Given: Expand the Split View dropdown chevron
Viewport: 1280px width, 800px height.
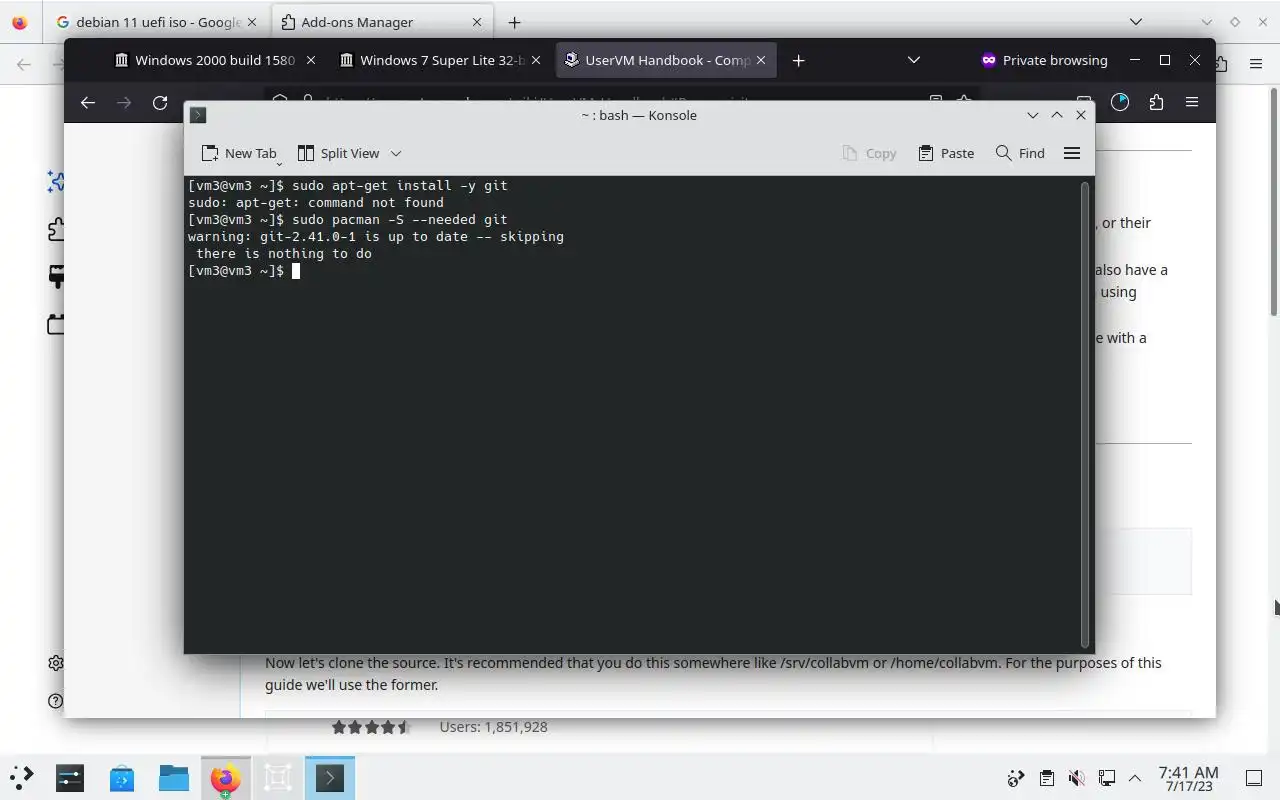Looking at the screenshot, I should [396, 153].
